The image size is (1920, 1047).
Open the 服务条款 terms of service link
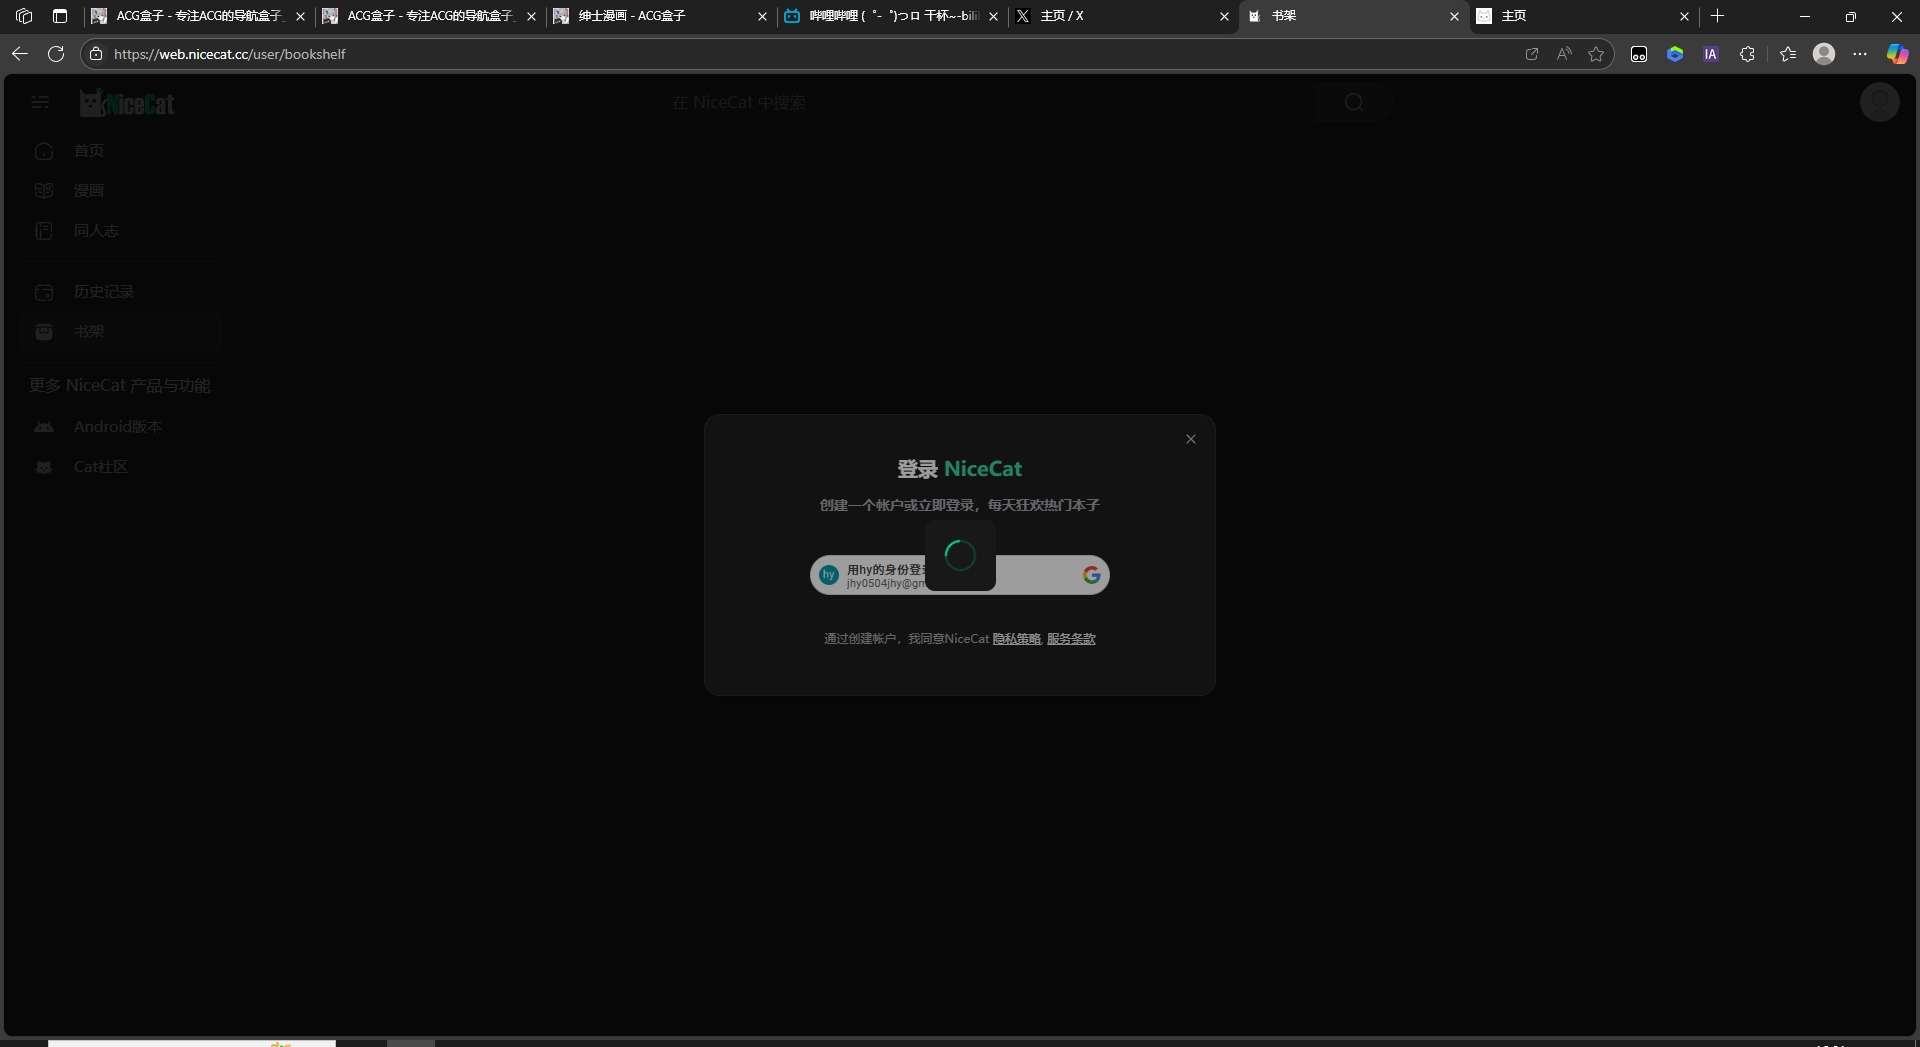point(1071,639)
